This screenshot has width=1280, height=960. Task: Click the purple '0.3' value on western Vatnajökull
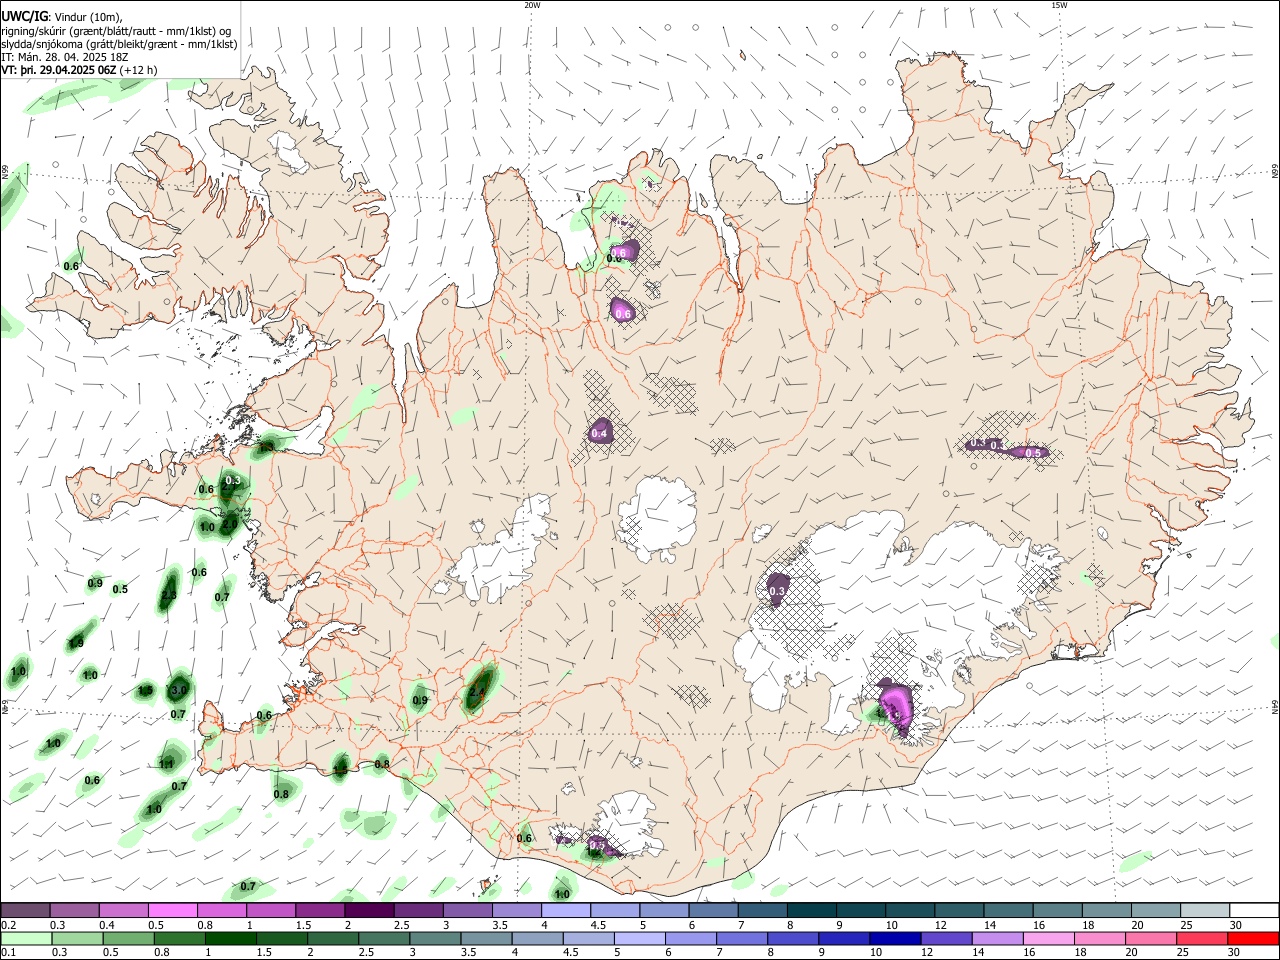[x=777, y=592]
